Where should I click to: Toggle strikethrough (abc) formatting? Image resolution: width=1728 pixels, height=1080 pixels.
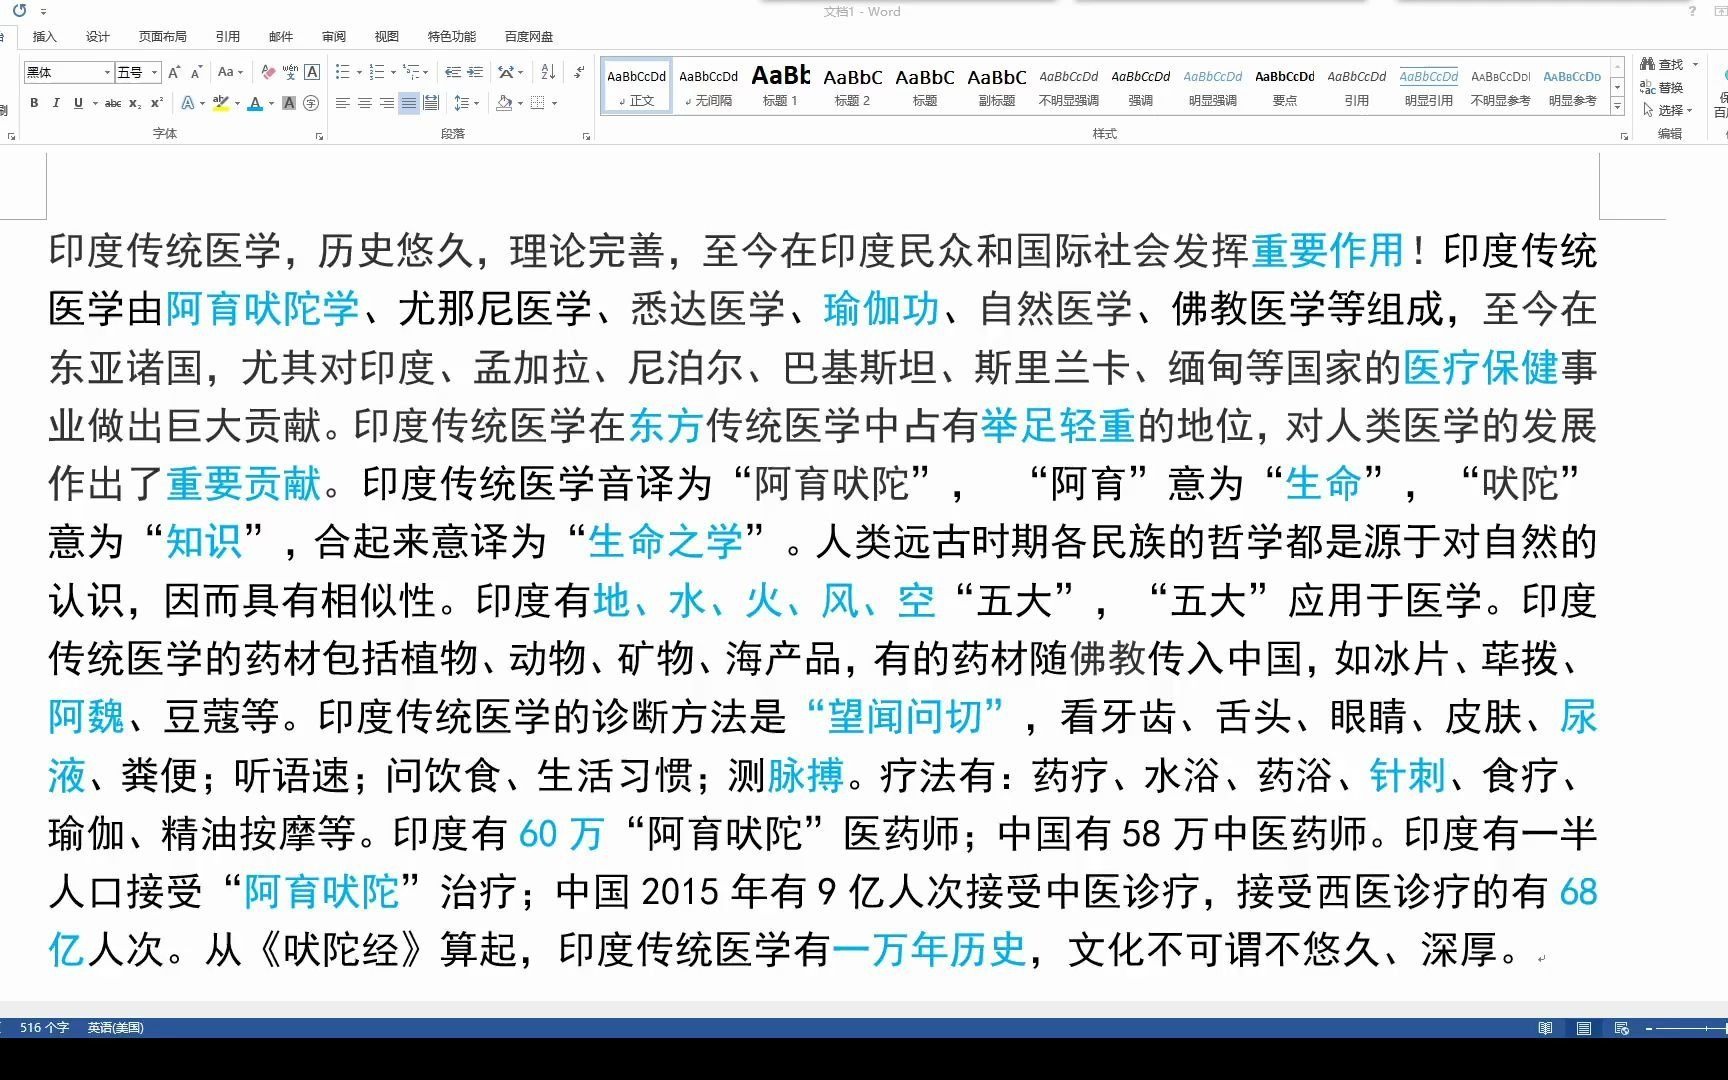113,103
